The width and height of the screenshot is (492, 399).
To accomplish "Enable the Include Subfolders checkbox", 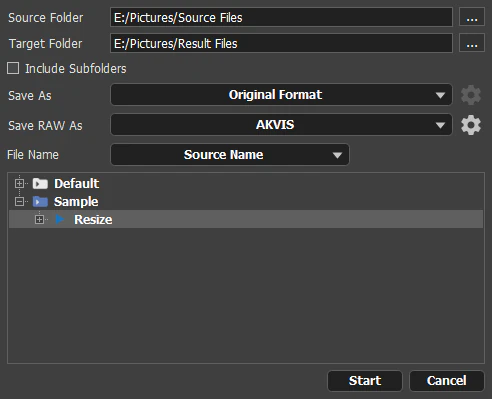I will point(13,68).
